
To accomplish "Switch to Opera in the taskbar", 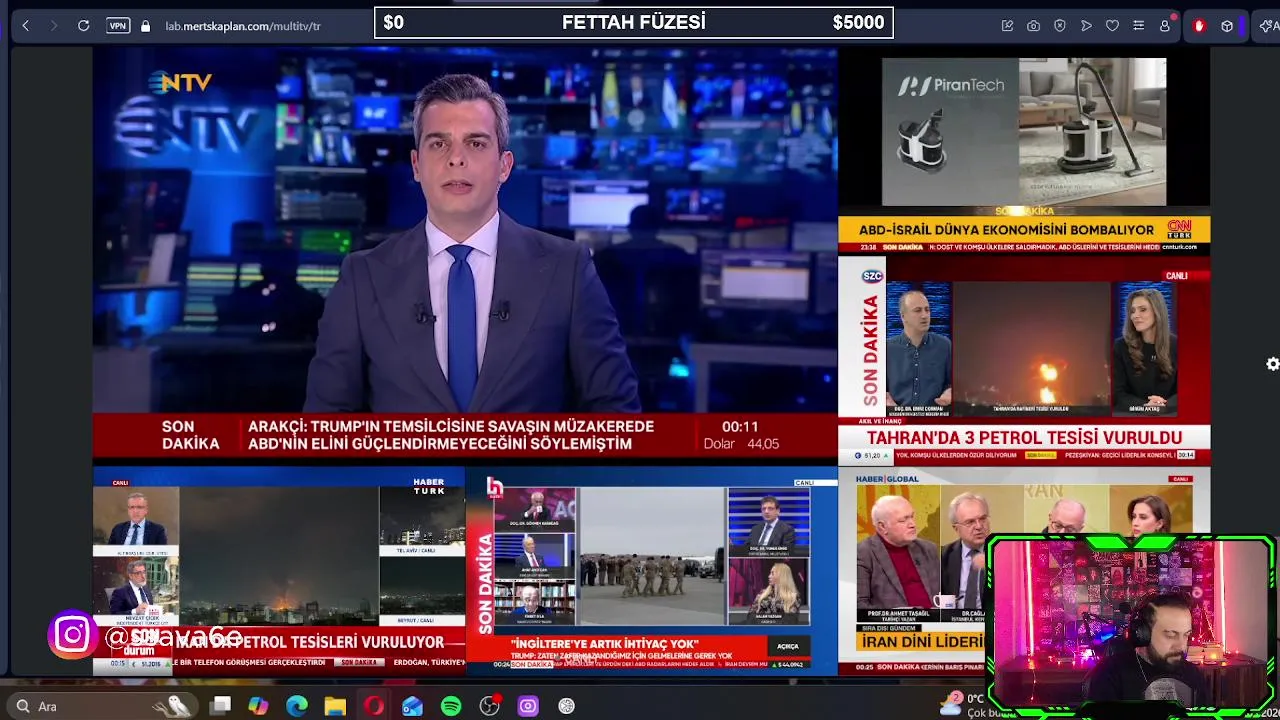I will pyautogui.click(x=374, y=706).
